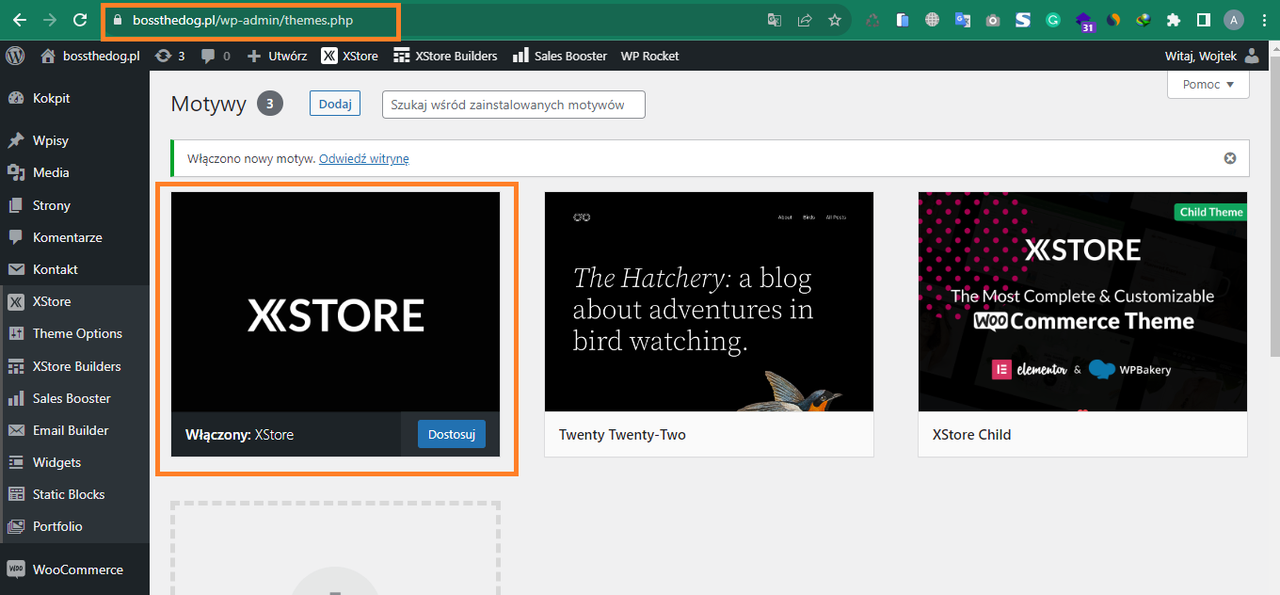Go back with the browser back arrow
1280x595 pixels.
19,20
